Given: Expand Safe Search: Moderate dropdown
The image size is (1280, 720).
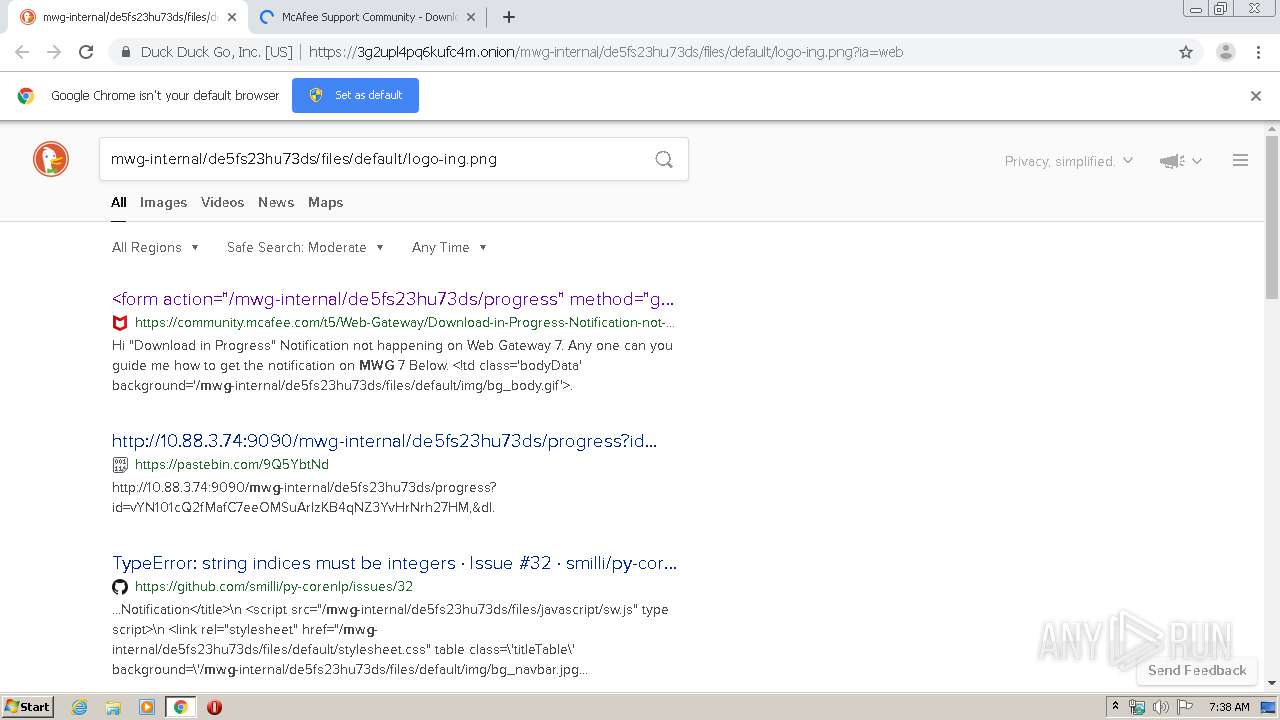Looking at the screenshot, I should tap(305, 247).
